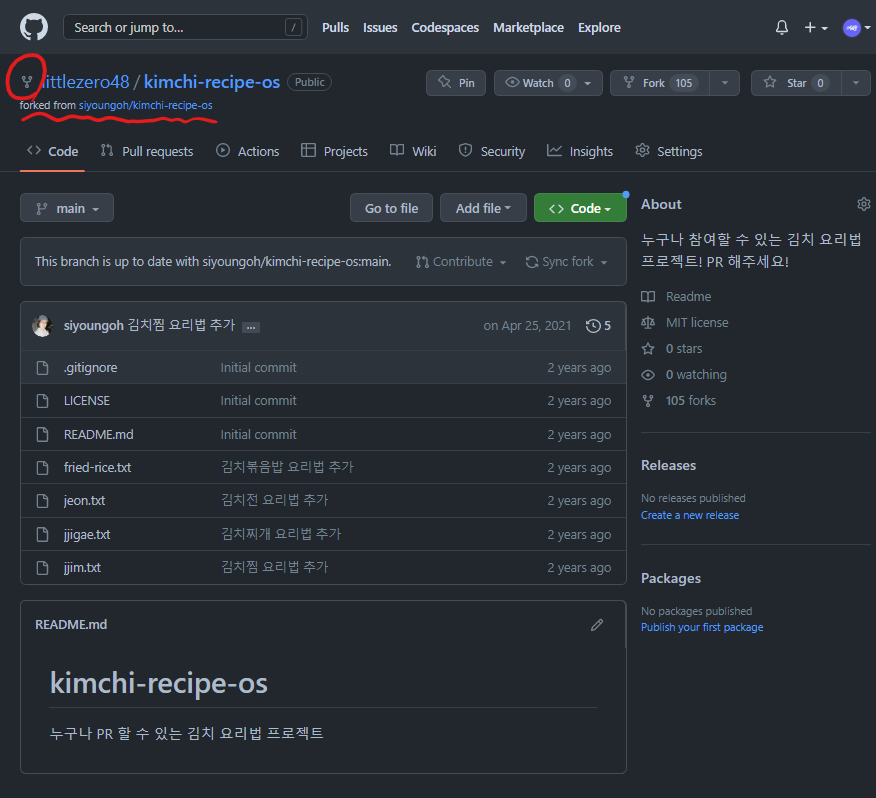Switch to the Projects tab

334,151
